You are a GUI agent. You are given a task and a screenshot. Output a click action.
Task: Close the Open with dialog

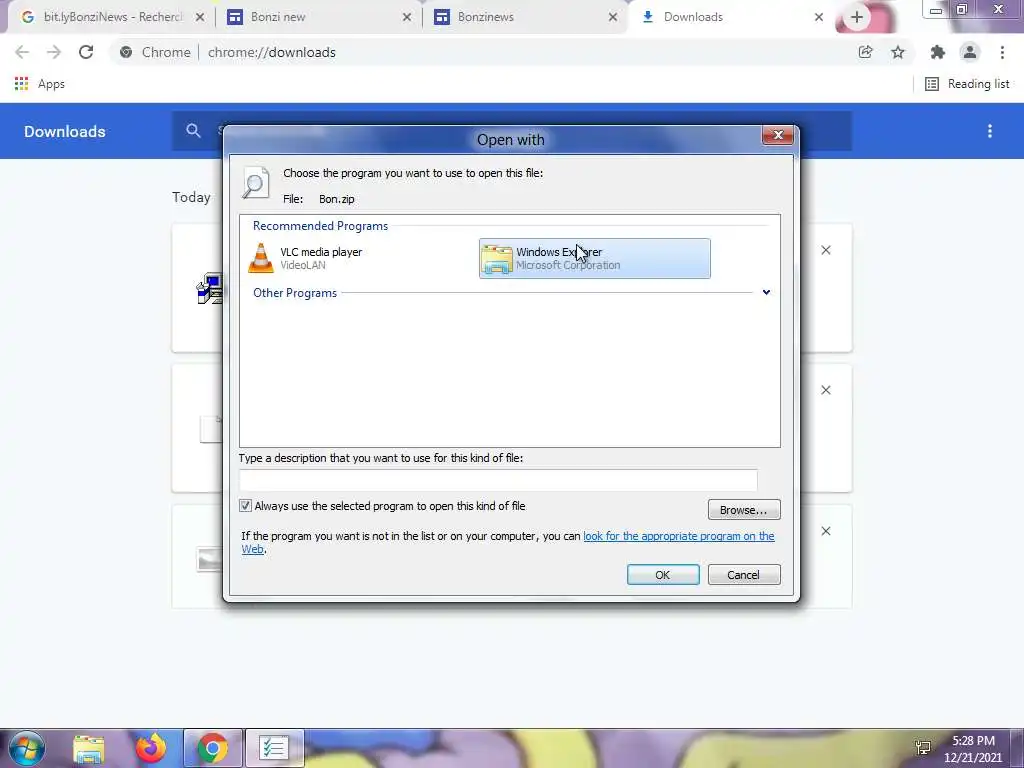tap(778, 135)
